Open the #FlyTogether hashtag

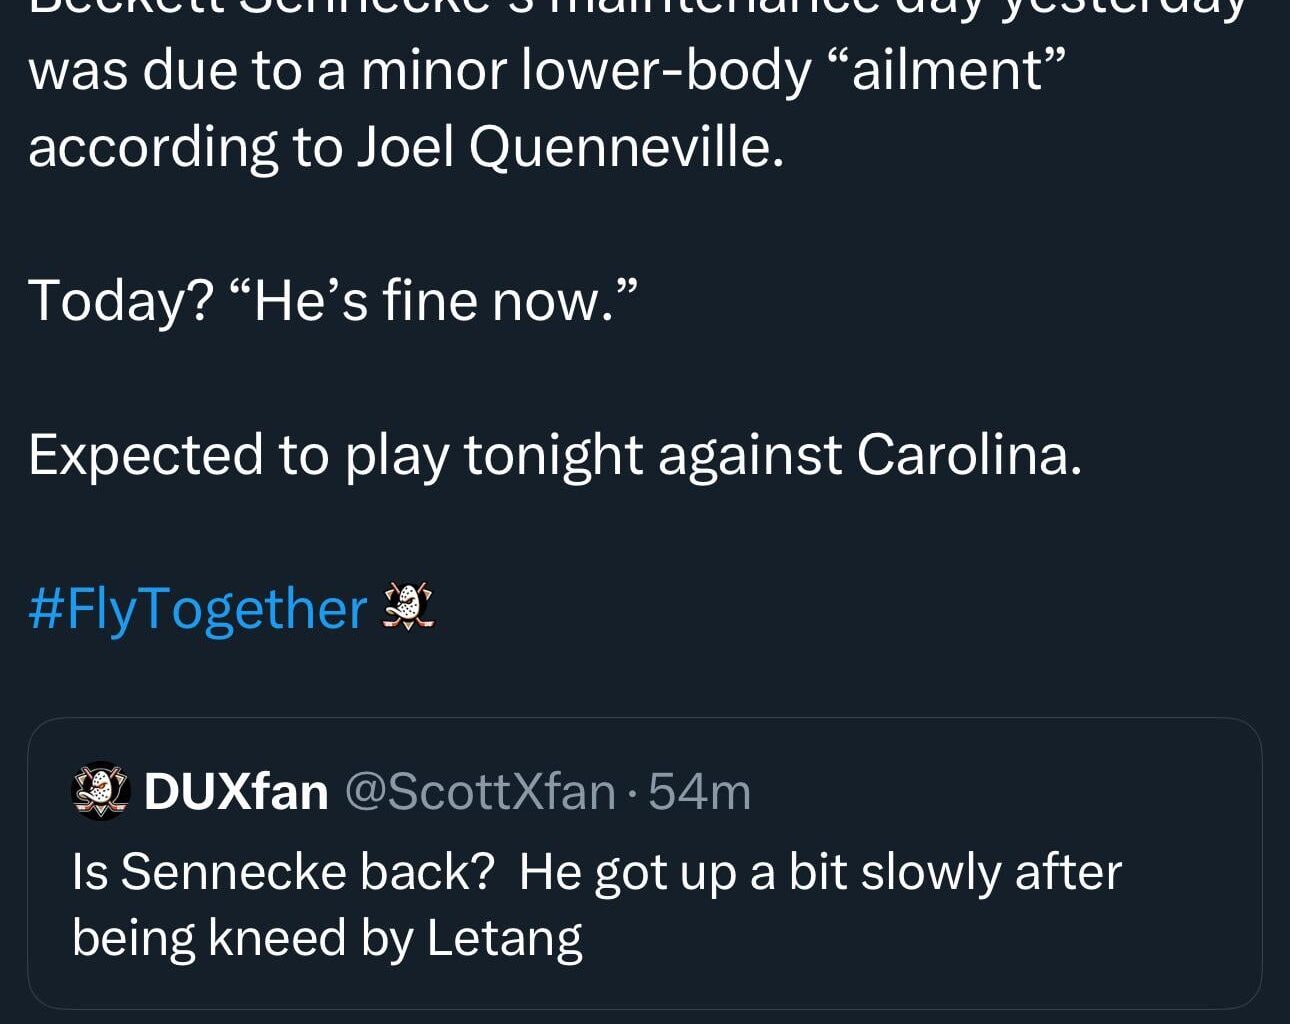(x=197, y=607)
